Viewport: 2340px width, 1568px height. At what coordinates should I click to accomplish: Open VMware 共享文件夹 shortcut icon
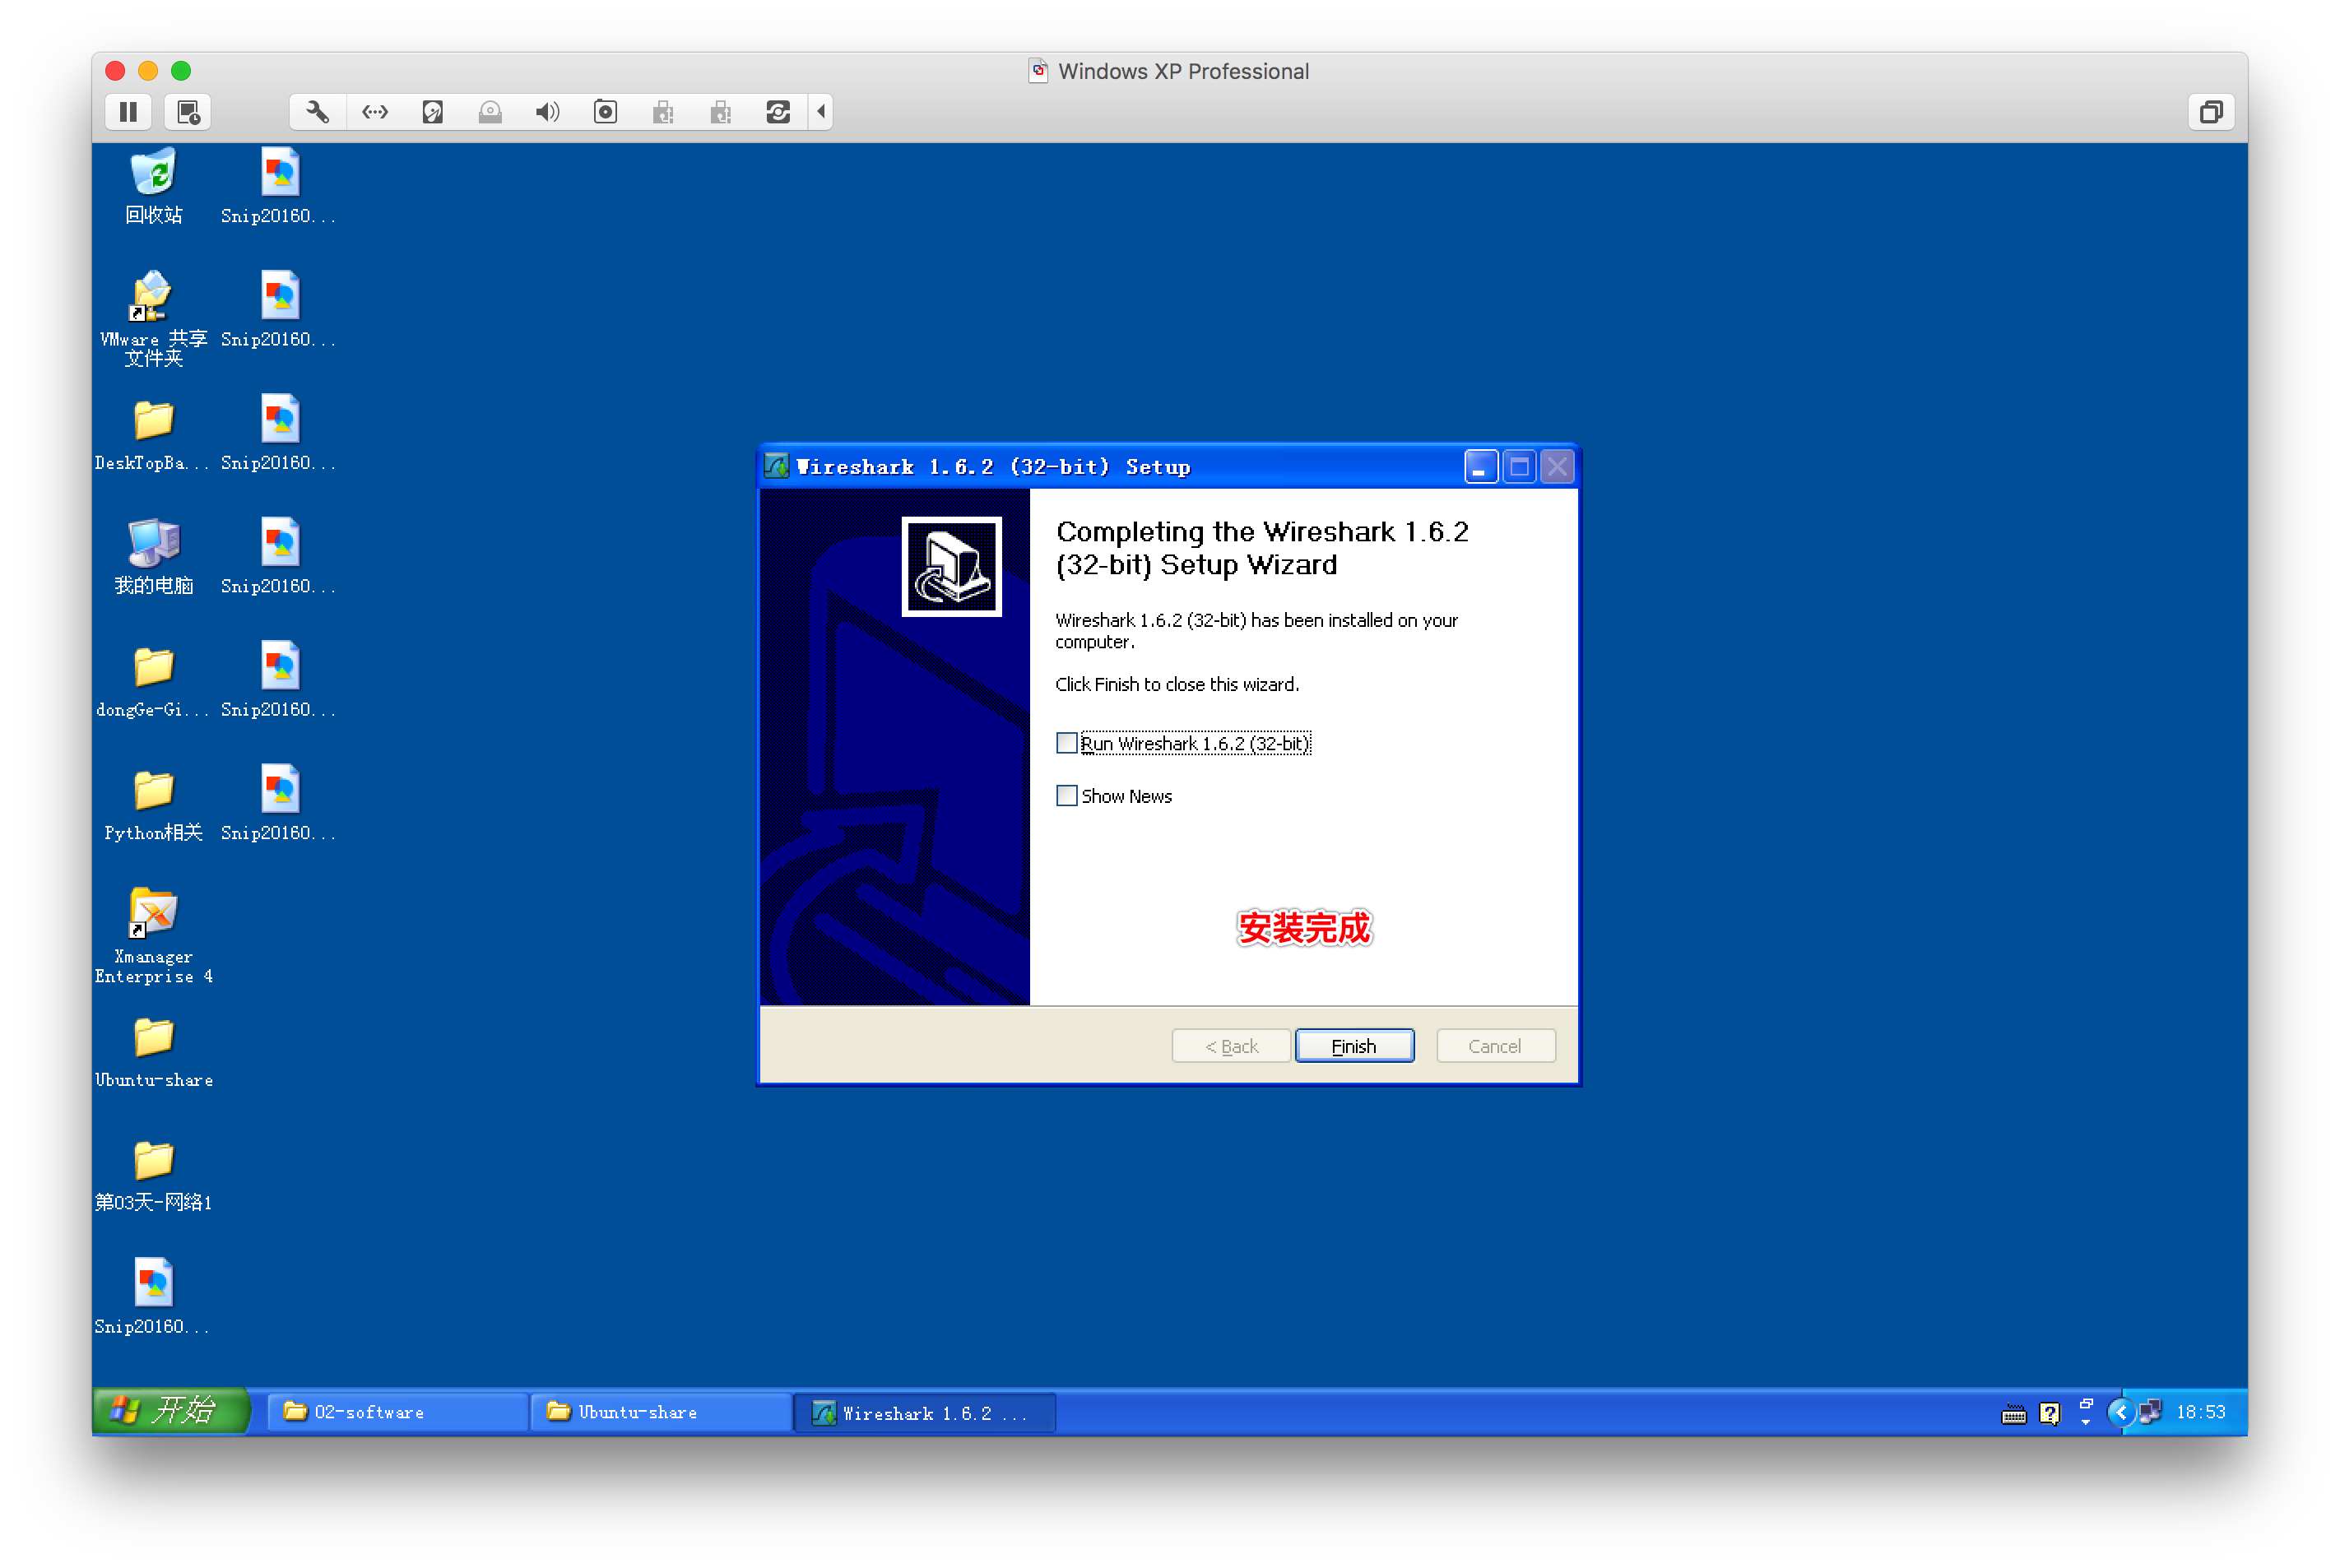point(153,297)
